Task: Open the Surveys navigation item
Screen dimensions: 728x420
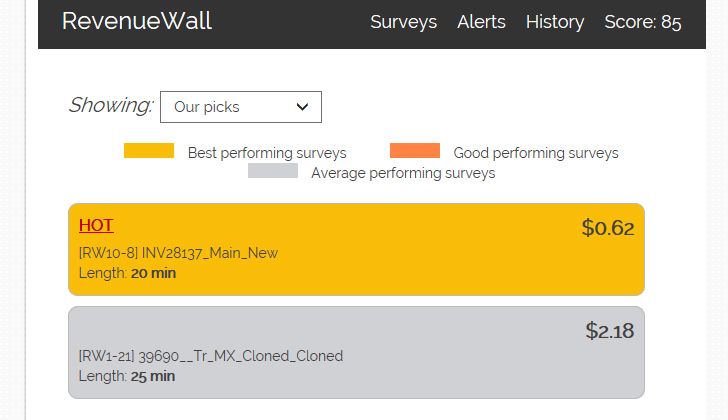Action: (403, 22)
